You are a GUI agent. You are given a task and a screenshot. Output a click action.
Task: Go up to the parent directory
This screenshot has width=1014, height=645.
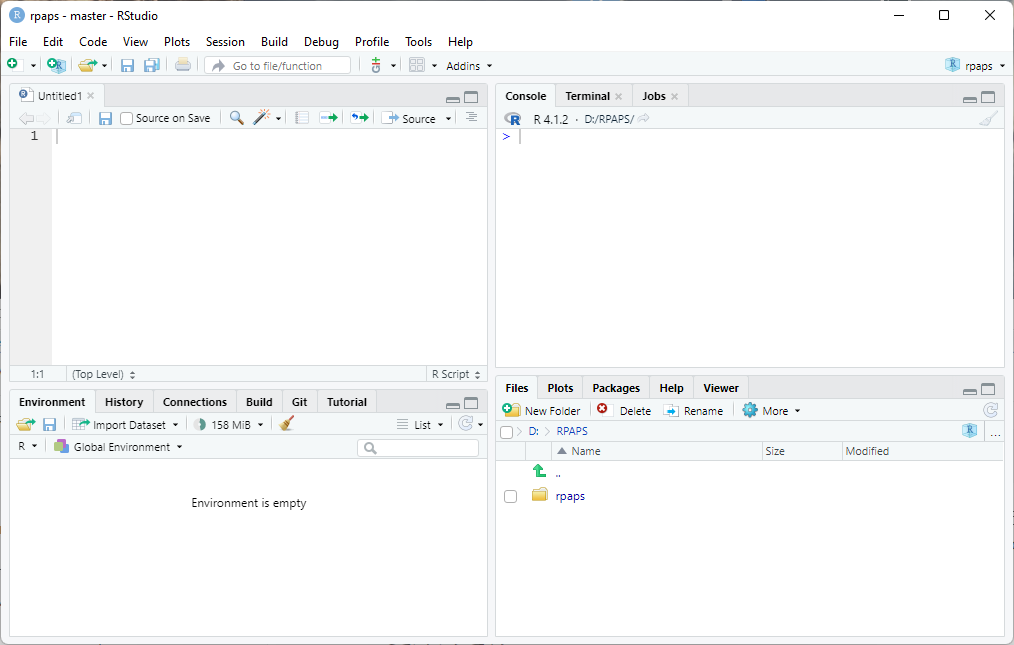tap(539, 471)
